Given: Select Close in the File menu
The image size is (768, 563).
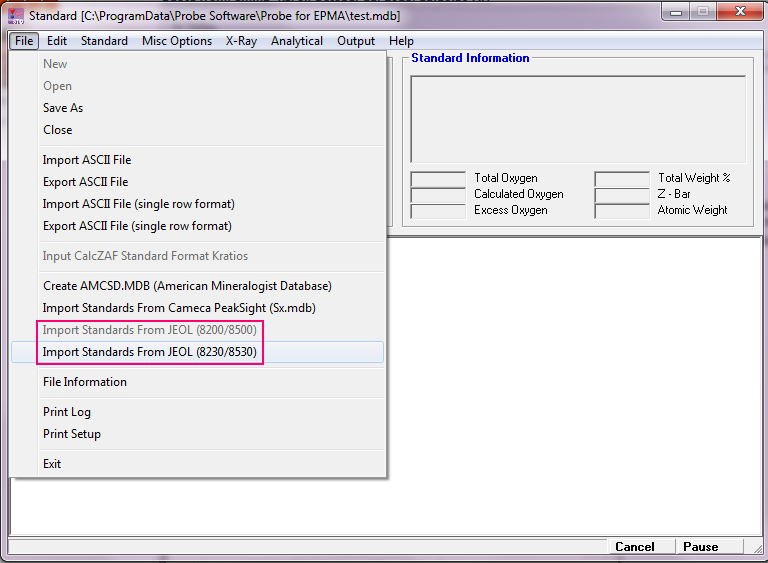Looking at the screenshot, I should click(x=58, y=130).
